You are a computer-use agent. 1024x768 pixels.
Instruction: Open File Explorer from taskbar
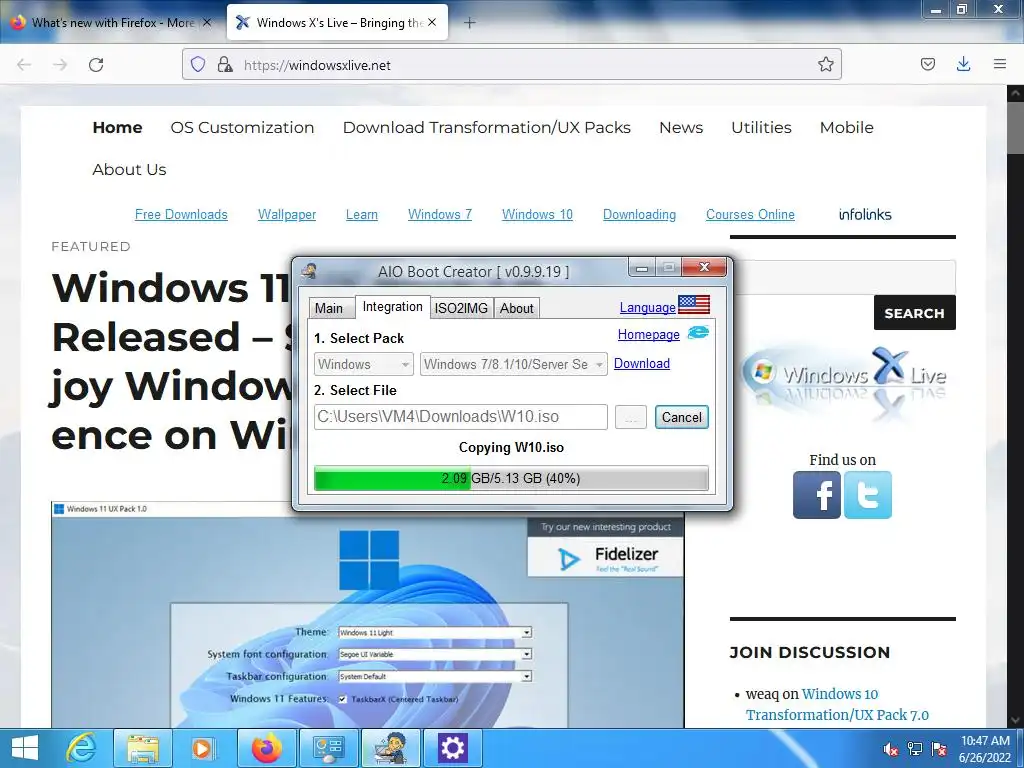(x=142, y=748)
